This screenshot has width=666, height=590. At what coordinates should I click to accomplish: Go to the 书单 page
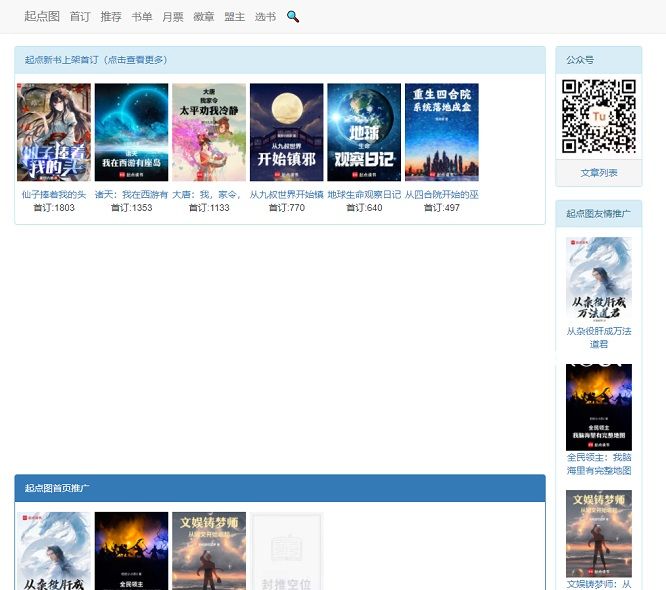click(x=142, y=17)
